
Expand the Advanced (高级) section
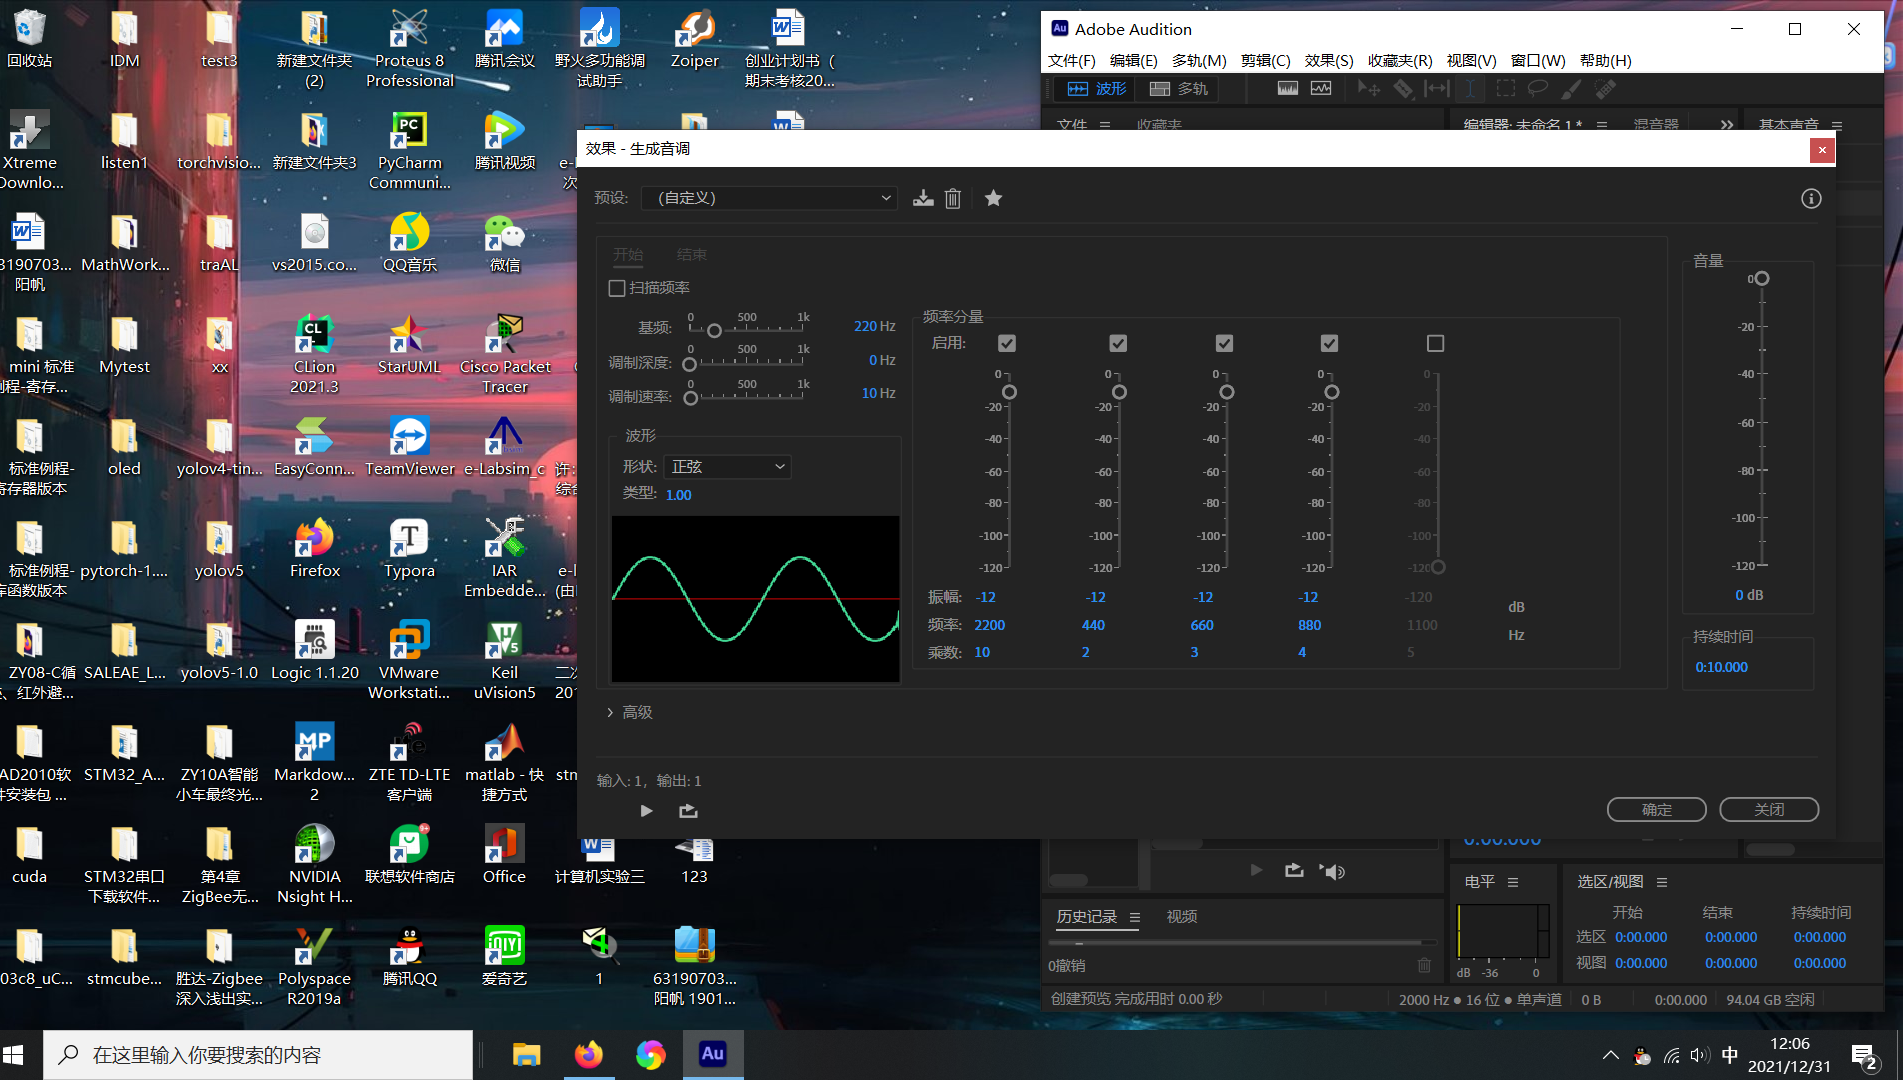point(630,712)
